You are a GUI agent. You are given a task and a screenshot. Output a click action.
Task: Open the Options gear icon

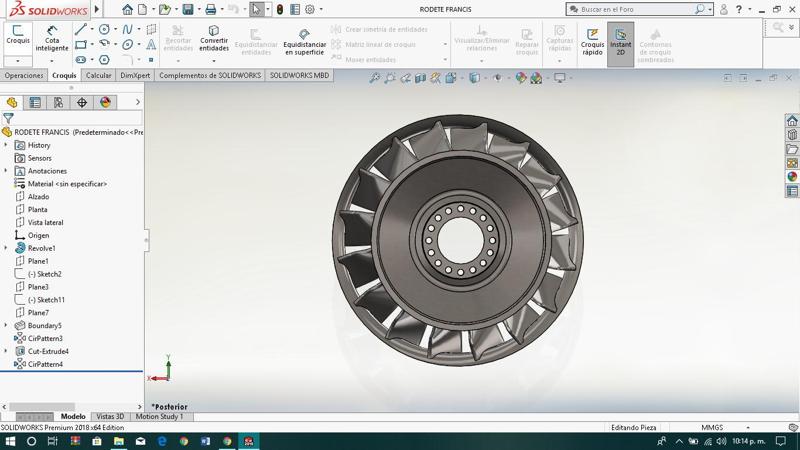click(310, 9)
